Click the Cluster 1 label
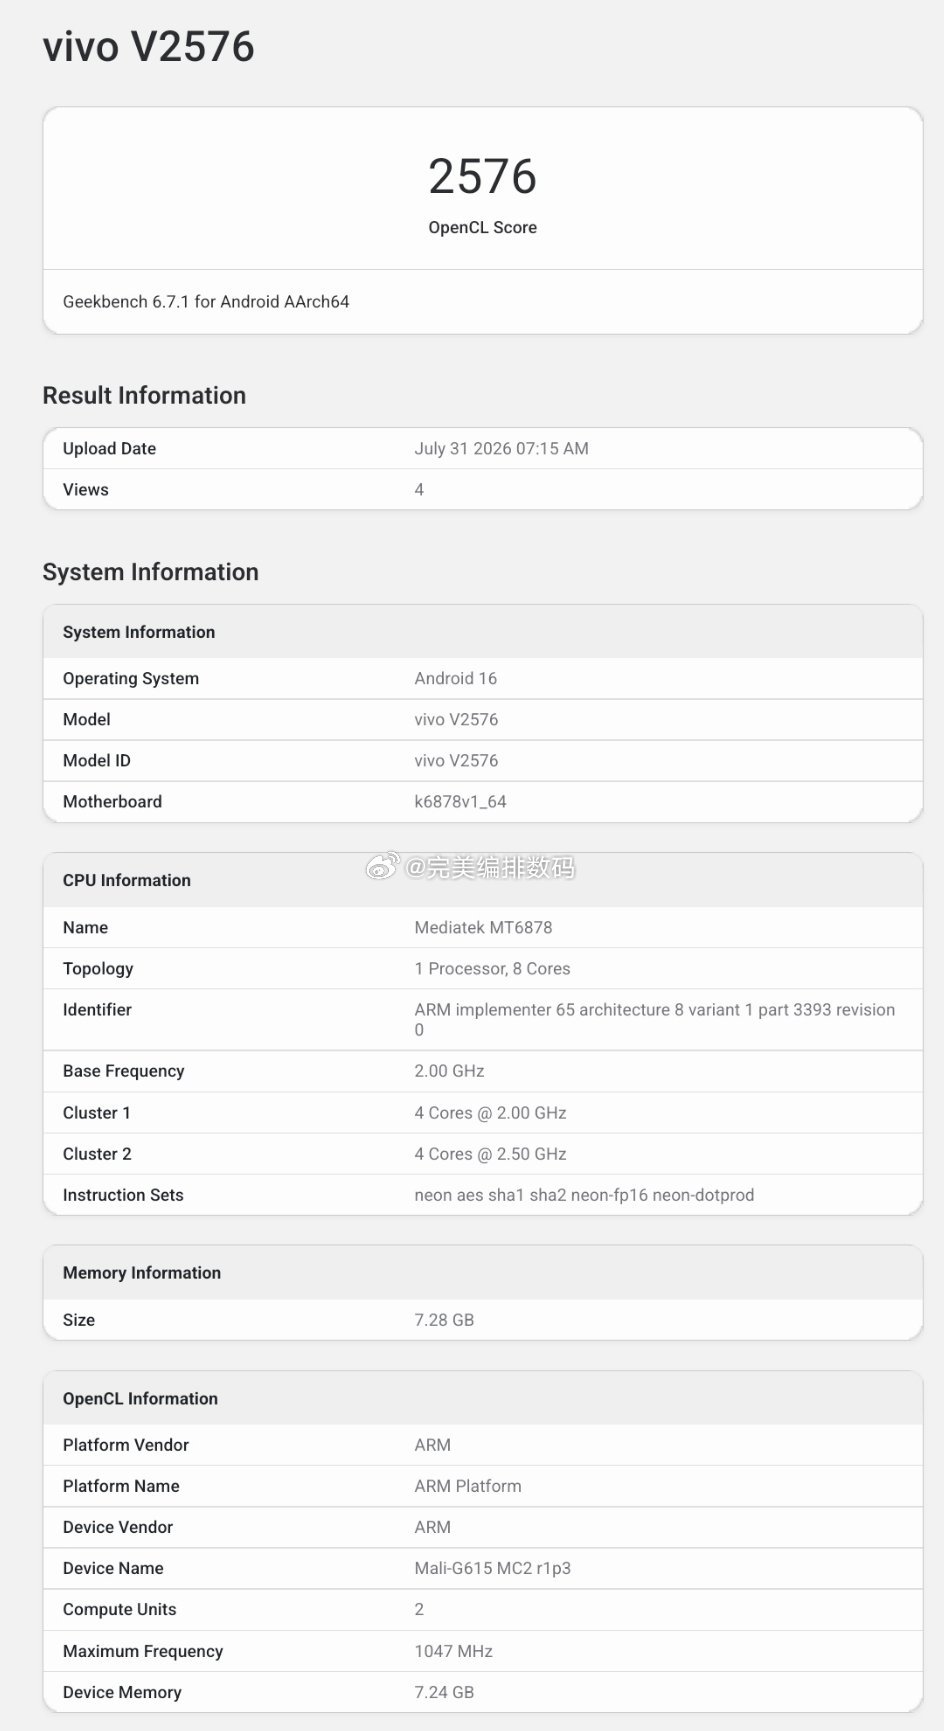The height and width of the screenshot is (1731, 944). [x=96, y=1113]
